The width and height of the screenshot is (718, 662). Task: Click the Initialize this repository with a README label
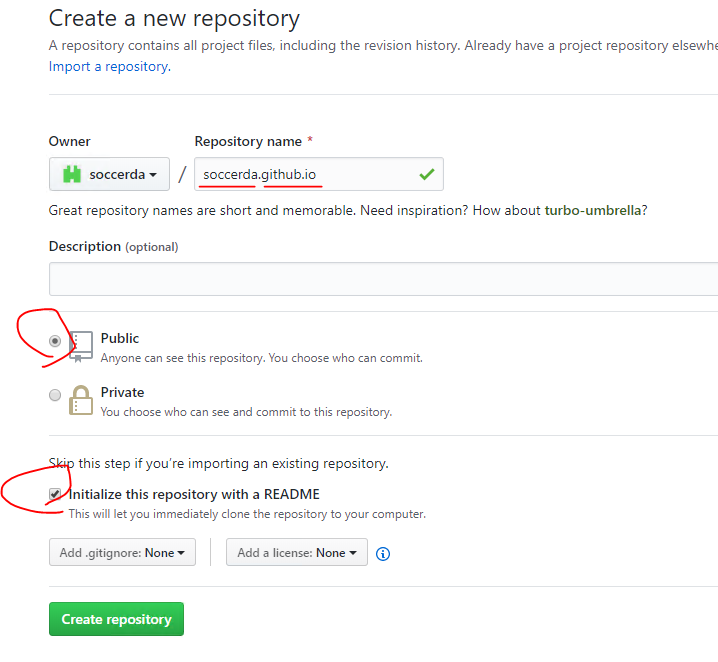[194, 494]
